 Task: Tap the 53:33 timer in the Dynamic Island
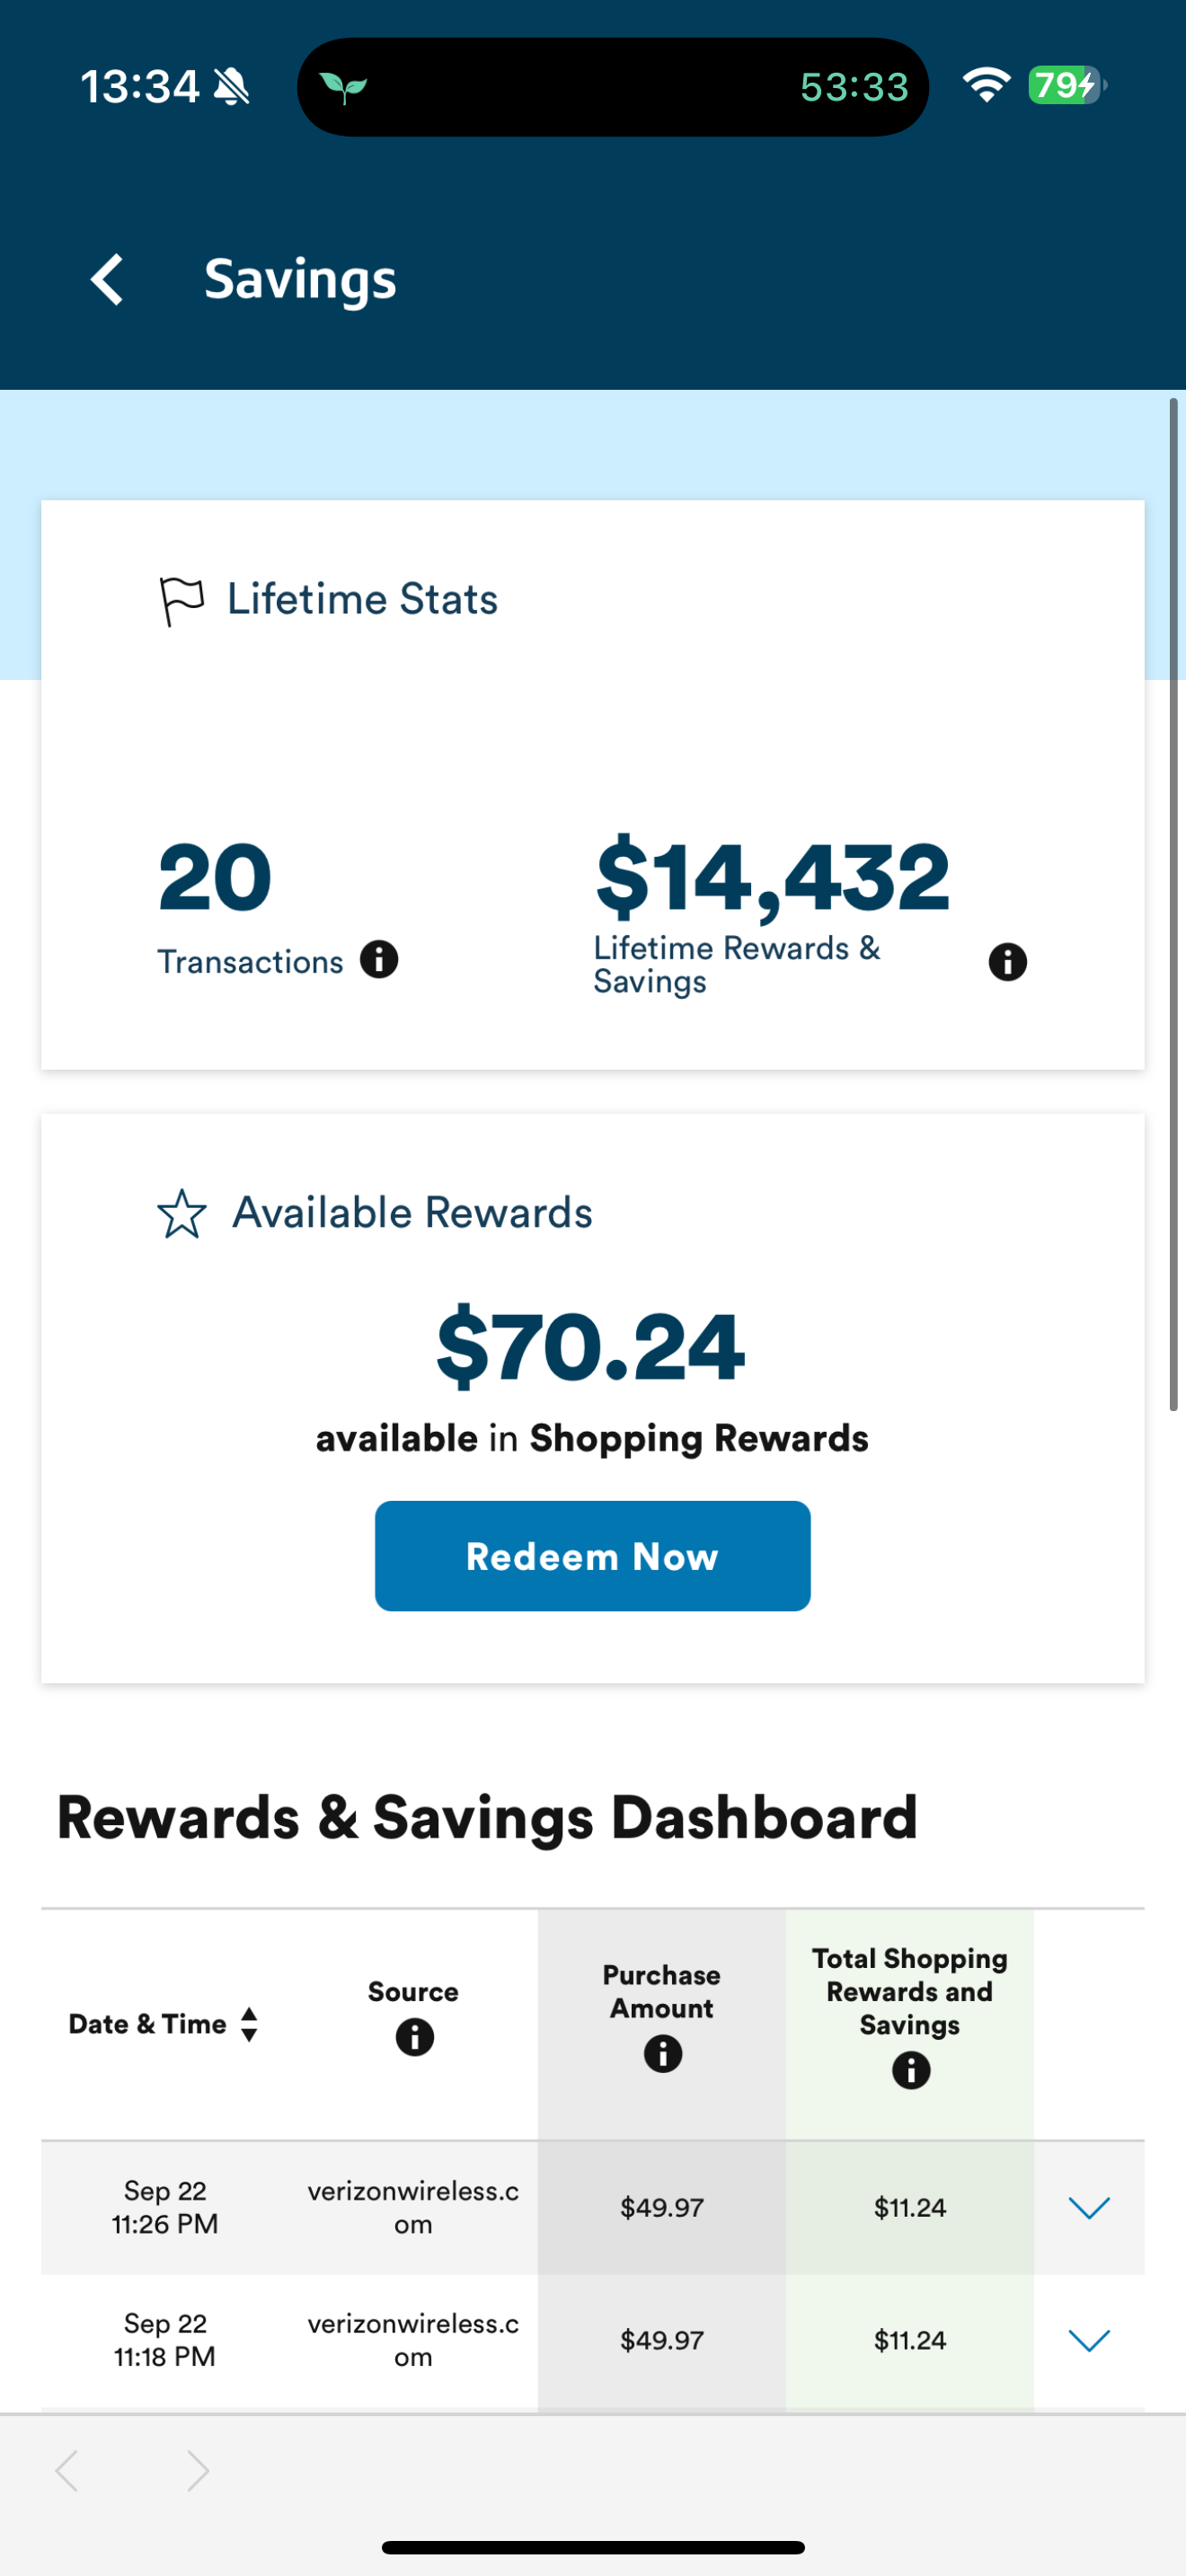tap(854, 88)
